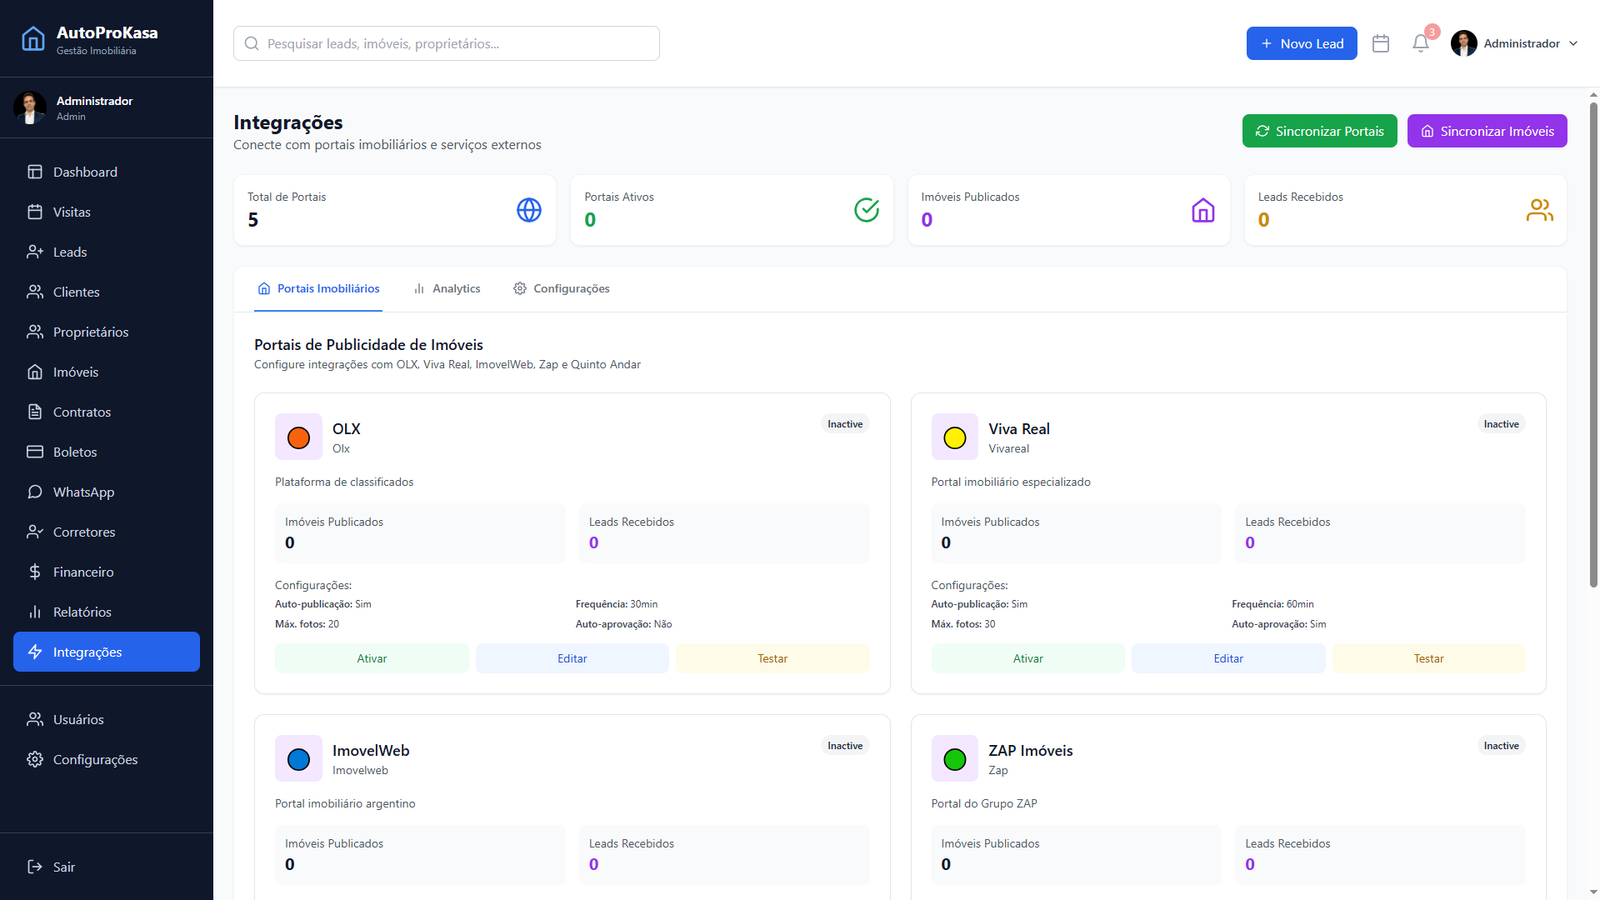Screen dimensions: 1600x900
Task: Click the search leads input field
Action: [x=446, y=44]
